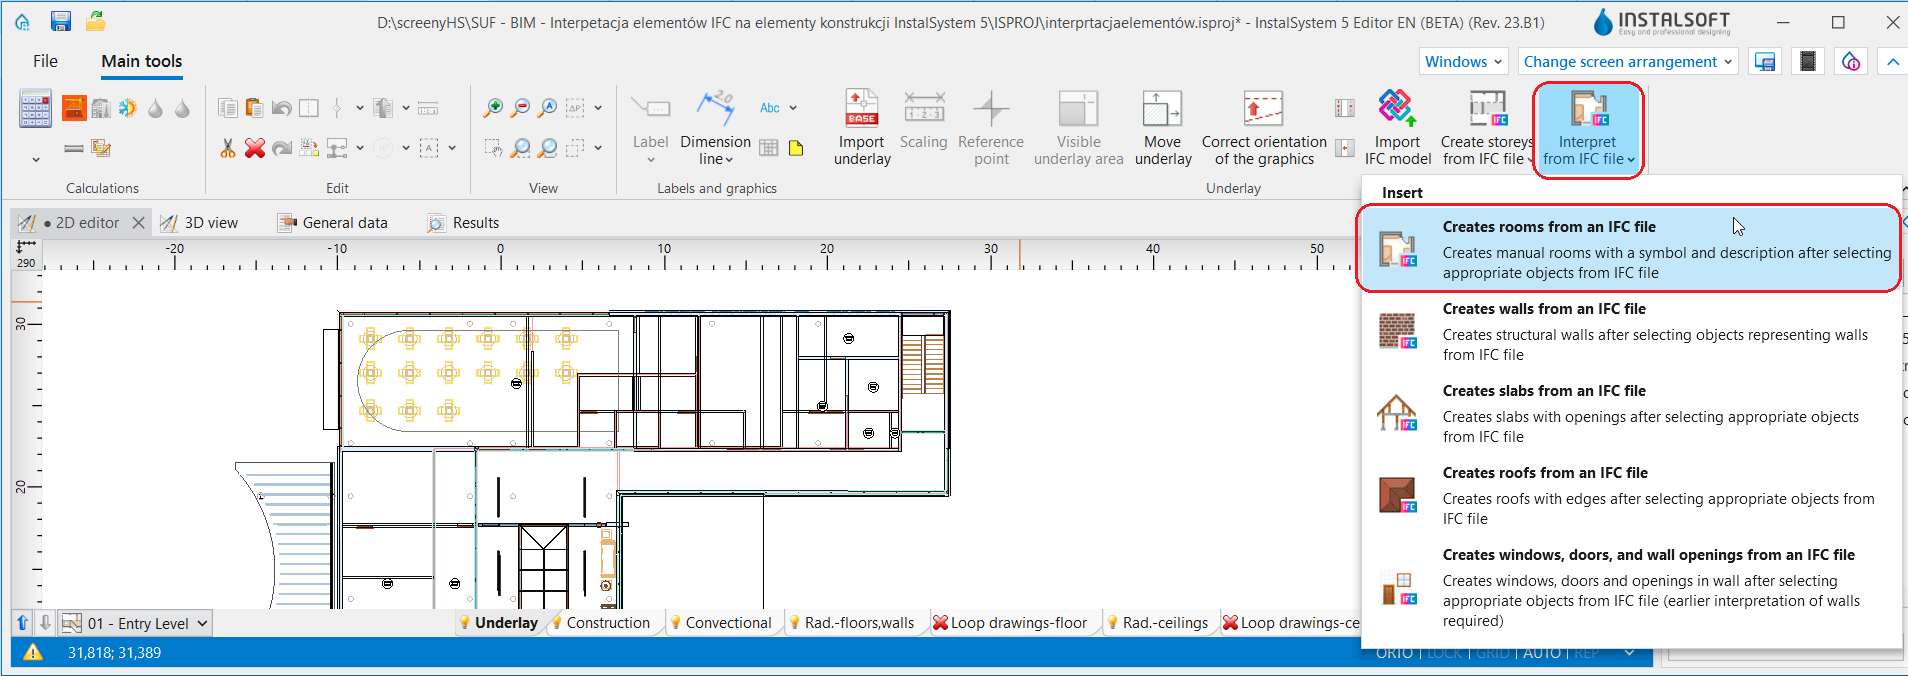Open the Windows dropdown

click(1463, 61)
